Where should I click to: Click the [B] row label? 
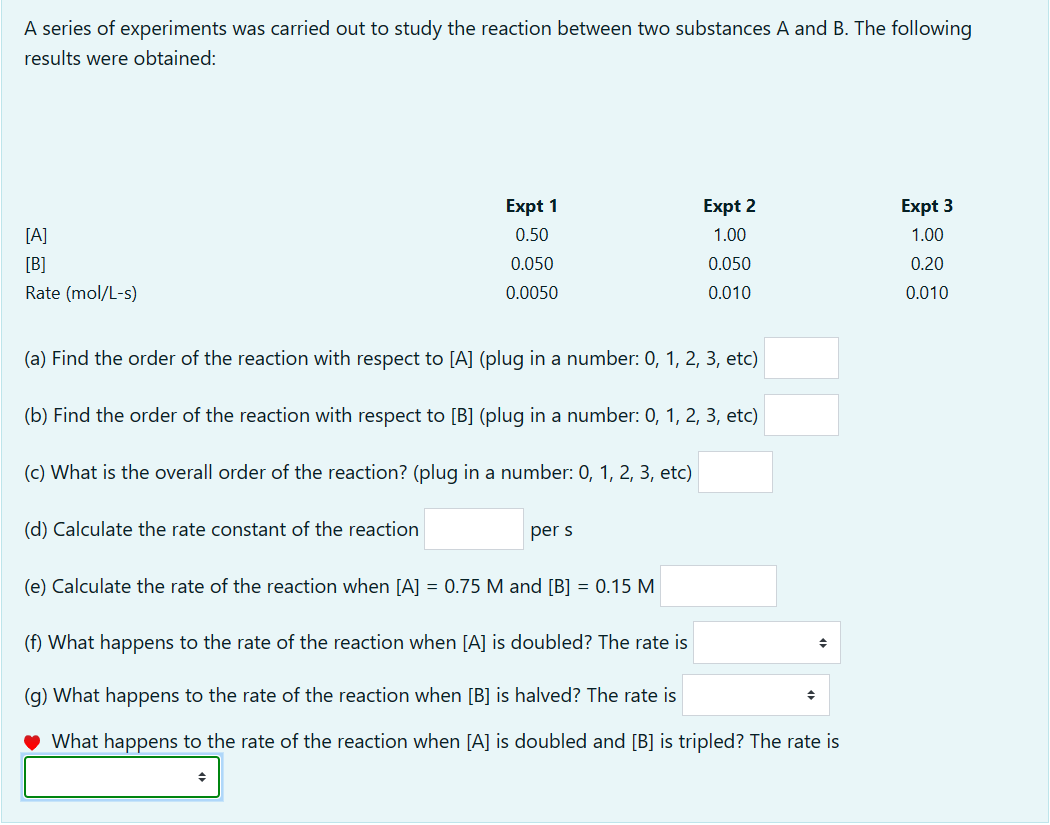point(34,263)
